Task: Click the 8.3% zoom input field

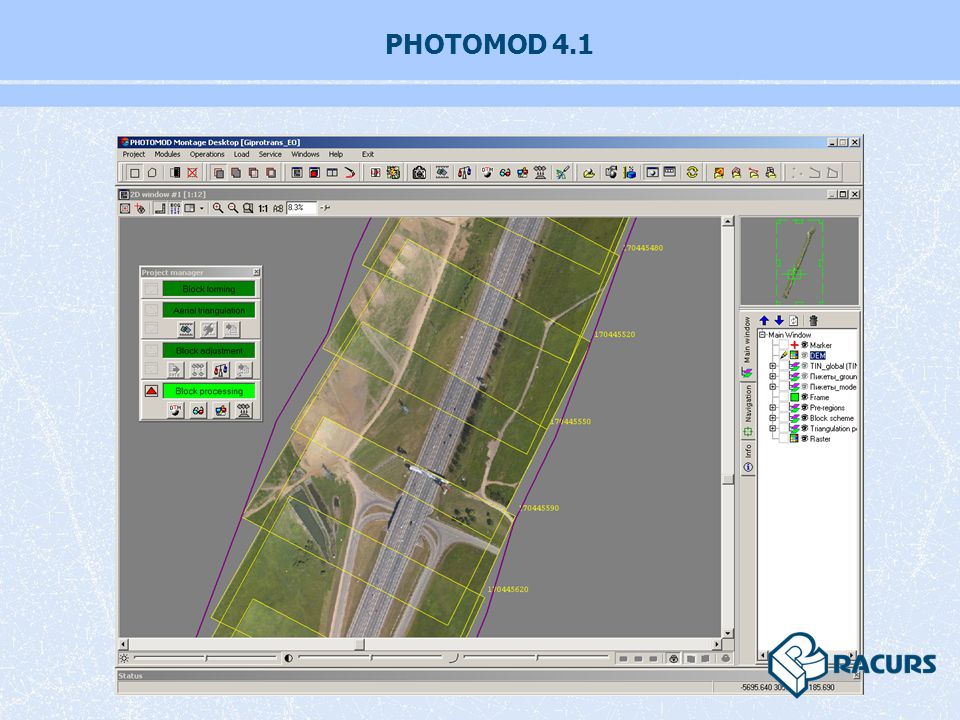Action: [x=301, y=208]
